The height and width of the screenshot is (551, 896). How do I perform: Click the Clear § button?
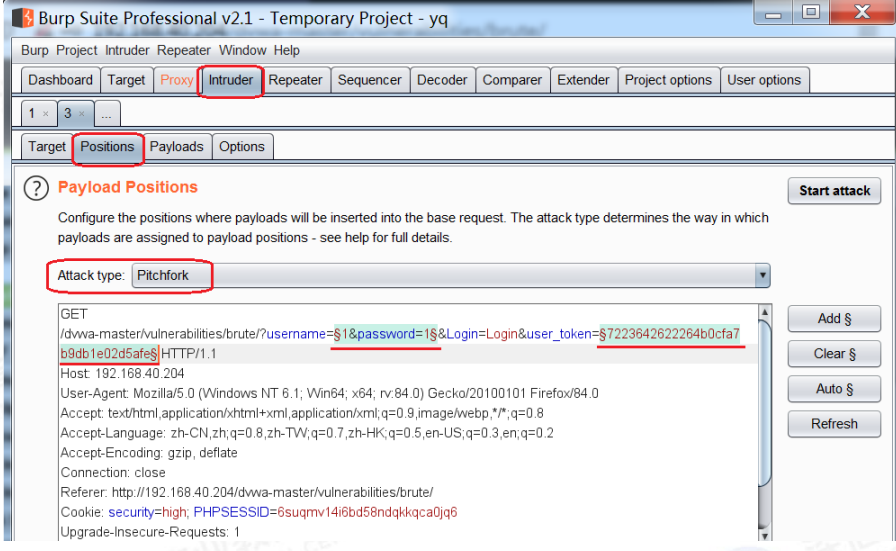[834, 354]
